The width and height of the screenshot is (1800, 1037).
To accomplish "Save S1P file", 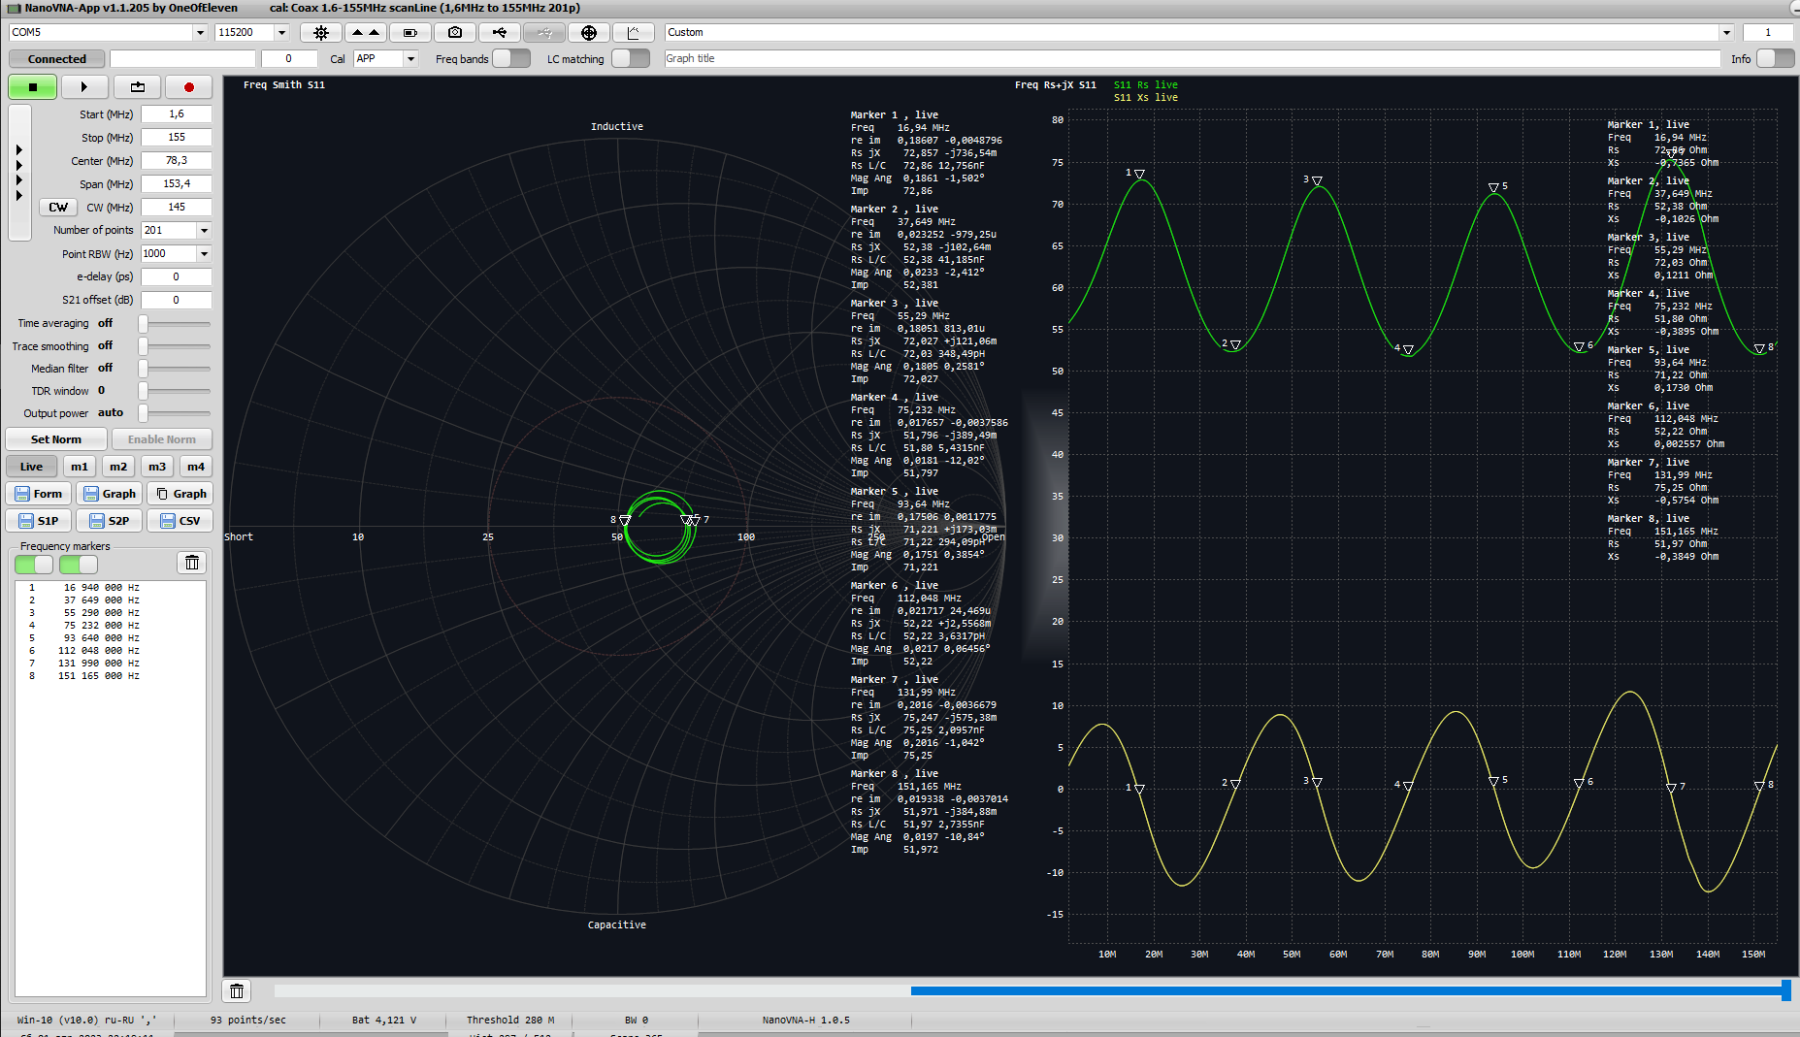I will point(38,521).
